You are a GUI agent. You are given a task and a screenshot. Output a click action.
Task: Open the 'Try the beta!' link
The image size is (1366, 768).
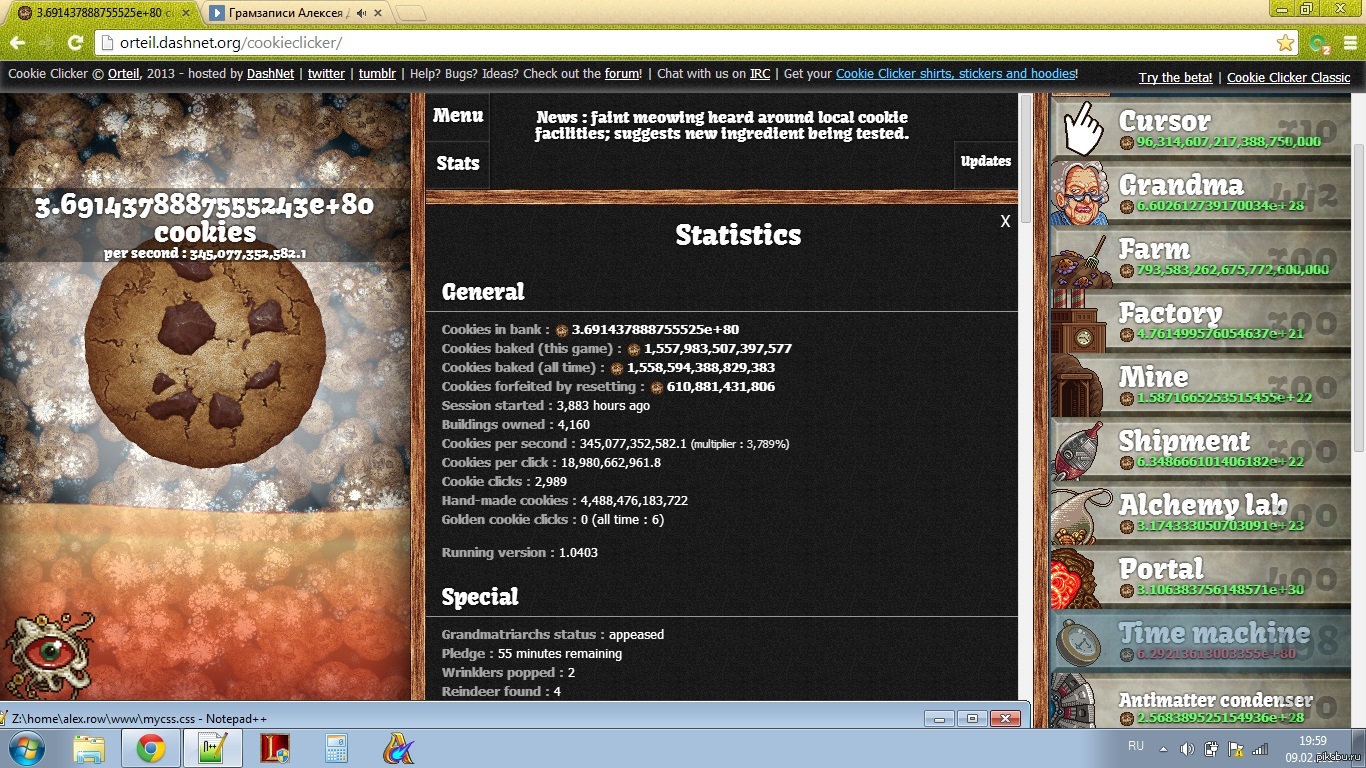pos(1175,77)
